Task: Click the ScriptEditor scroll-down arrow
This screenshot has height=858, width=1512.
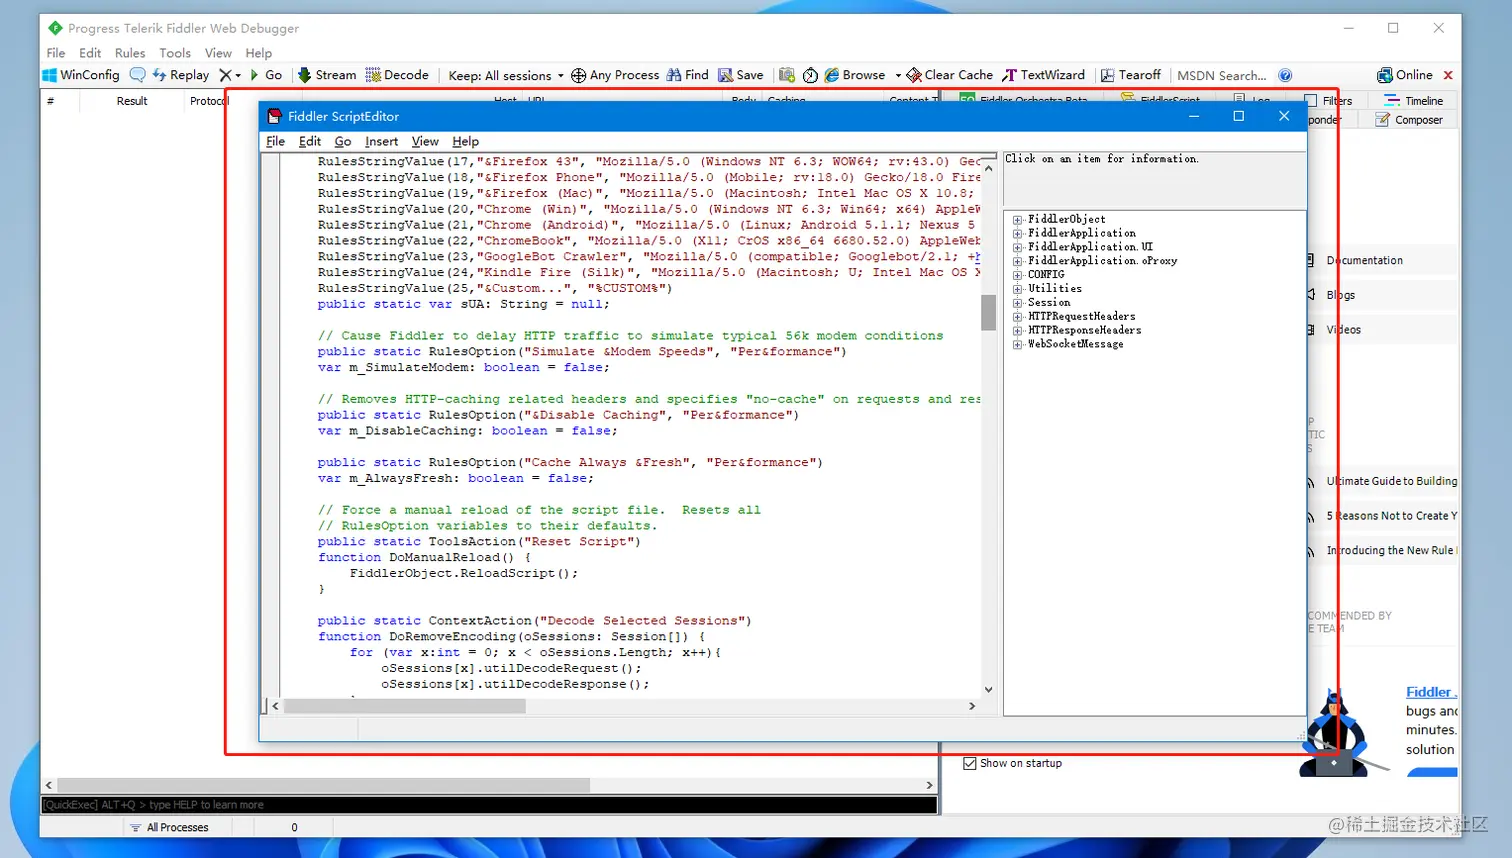Action: click(988, 689)
